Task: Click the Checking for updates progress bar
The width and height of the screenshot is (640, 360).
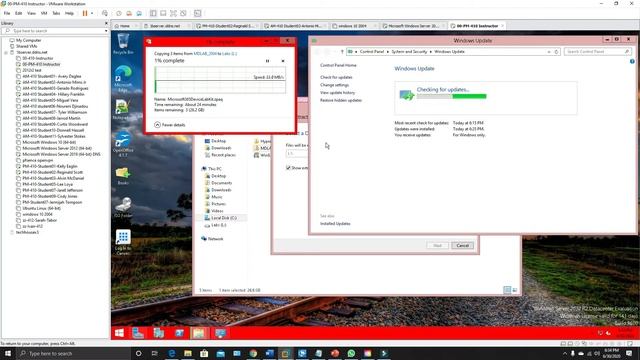Action: tap(451, 96)
